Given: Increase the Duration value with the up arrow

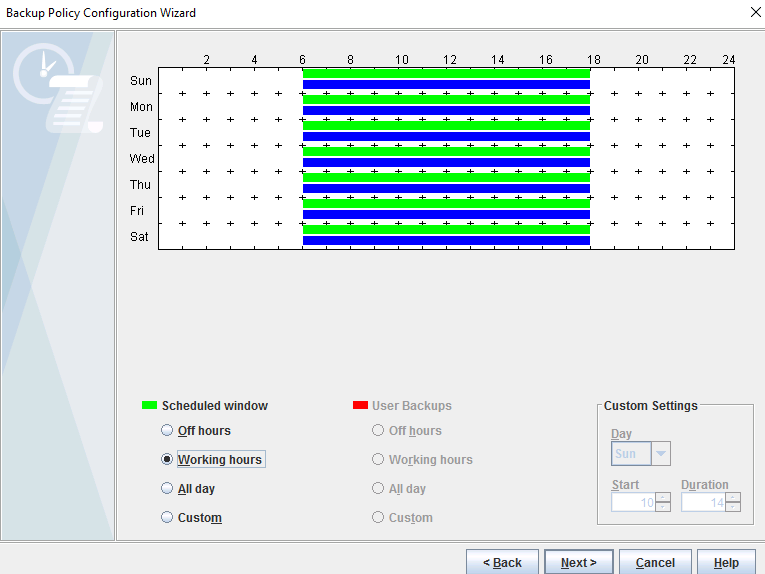Looking at the screenshot, I should coord(733,497).
